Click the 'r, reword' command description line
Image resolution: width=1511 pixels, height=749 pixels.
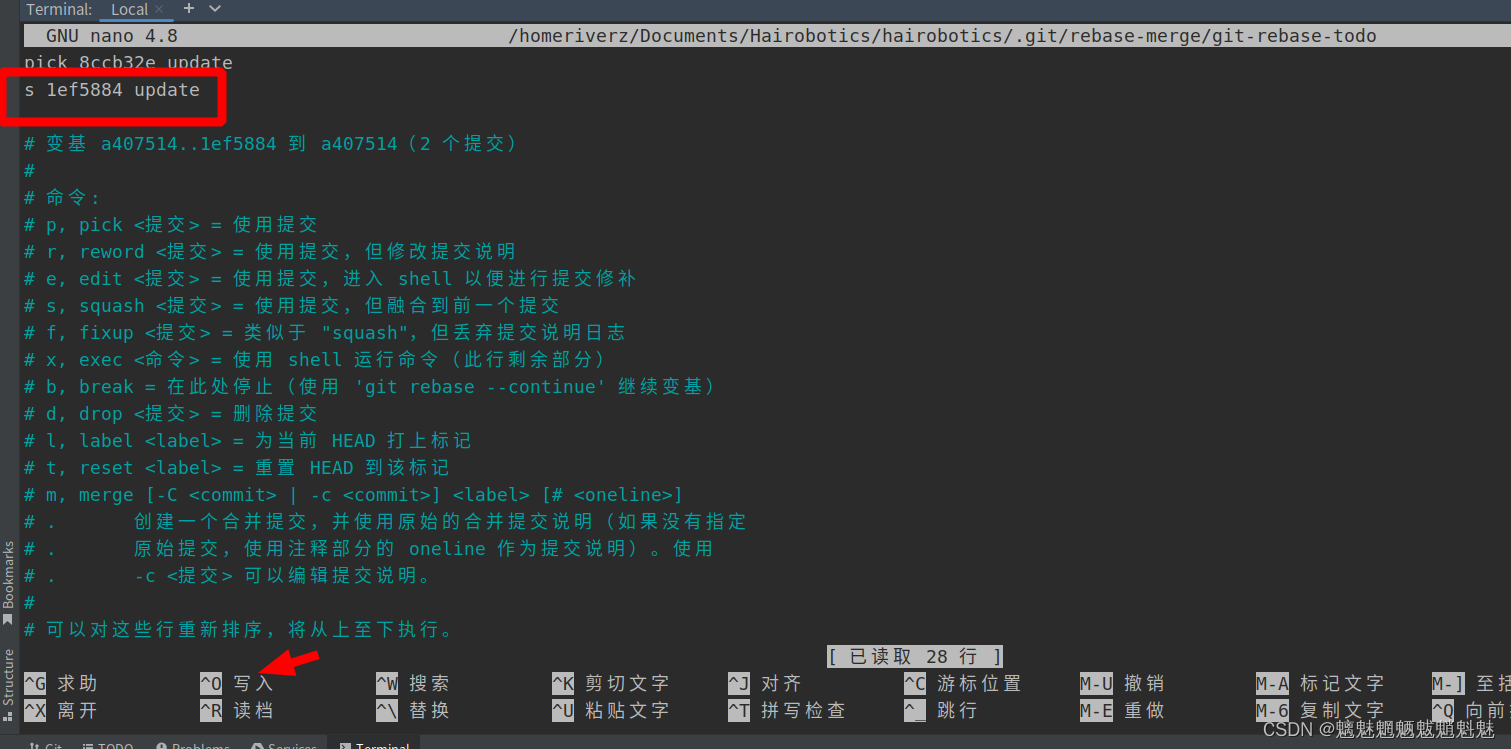click(x=270, y=252)
